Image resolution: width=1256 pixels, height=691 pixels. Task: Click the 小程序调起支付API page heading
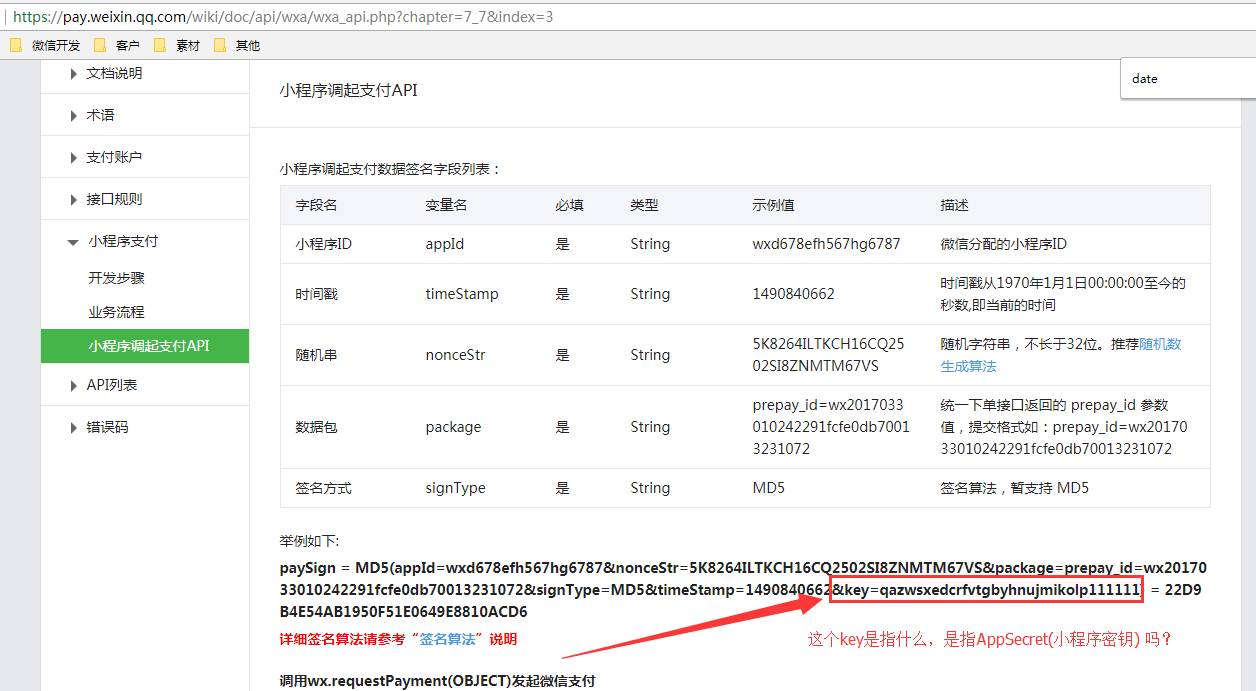tap(348, 90)
